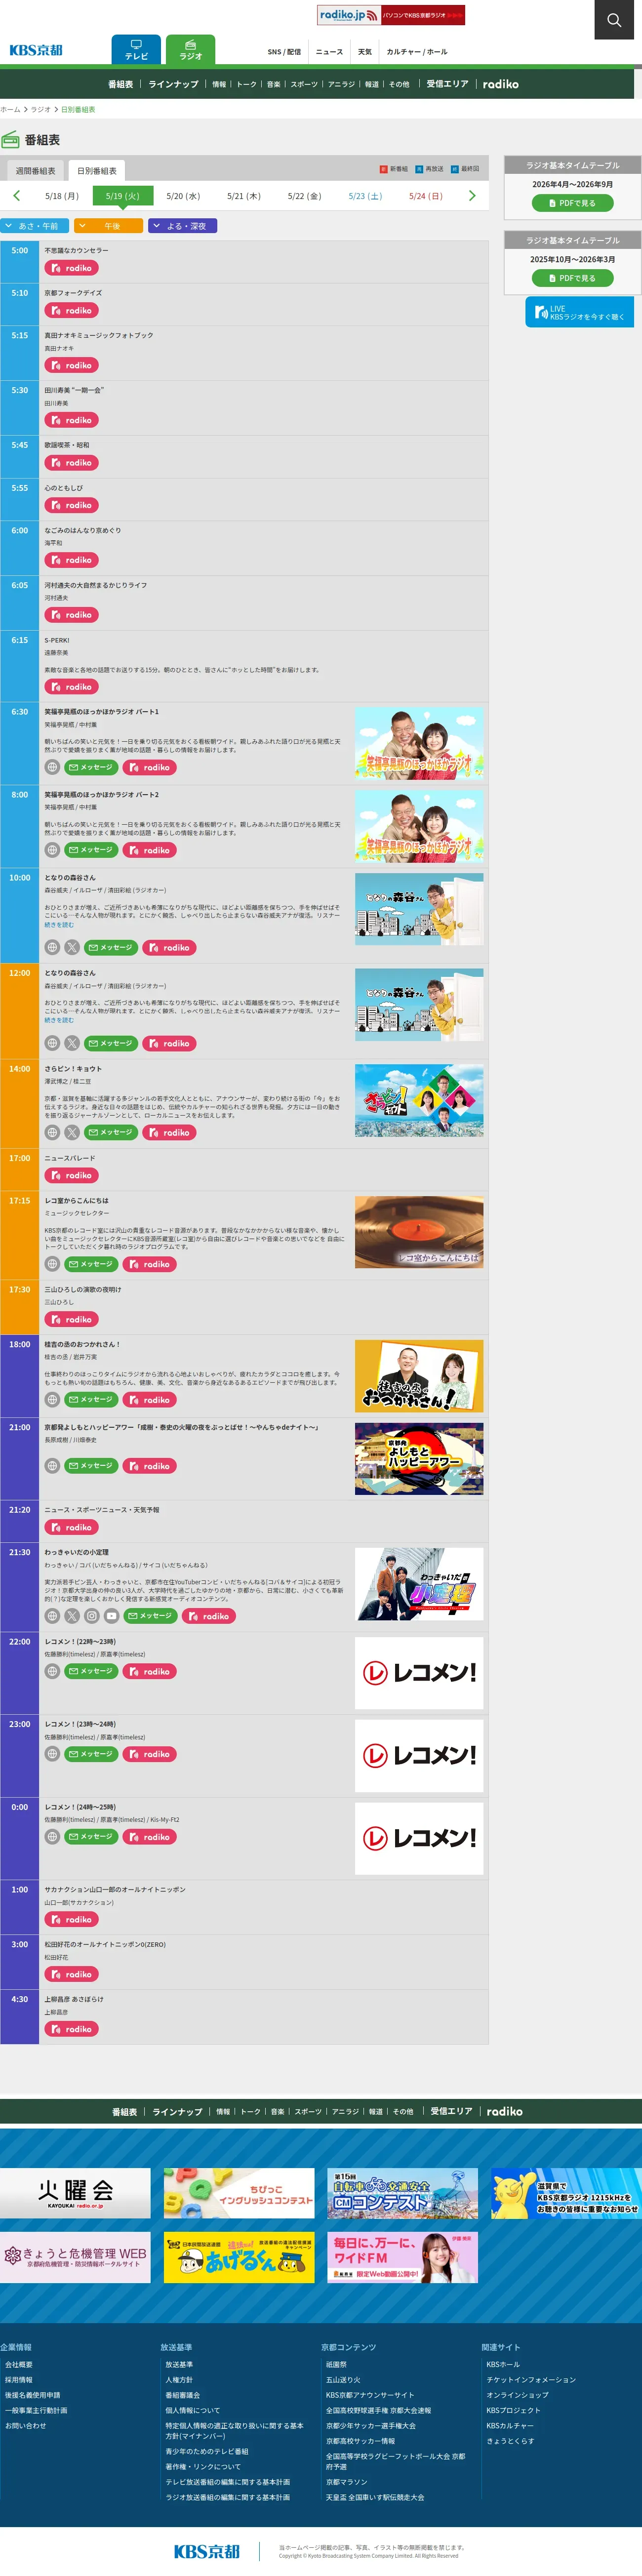
Task: Open the search magnifier icon
Action: coord(614,20)
